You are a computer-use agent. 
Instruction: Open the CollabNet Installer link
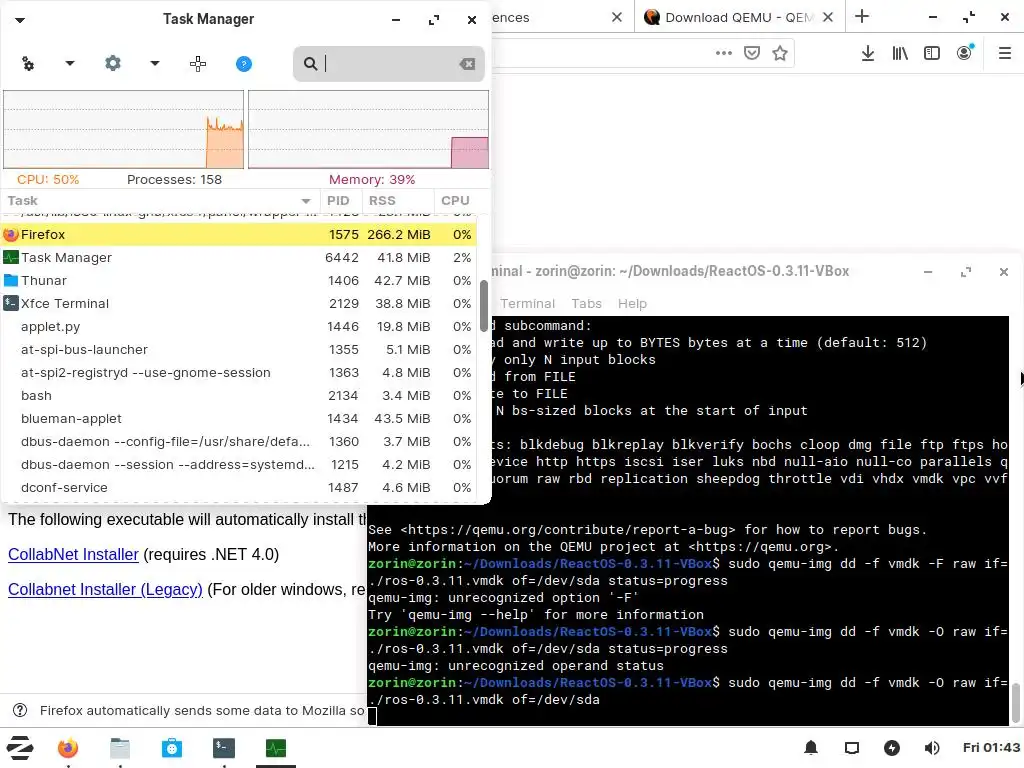[x=73, y=554]
